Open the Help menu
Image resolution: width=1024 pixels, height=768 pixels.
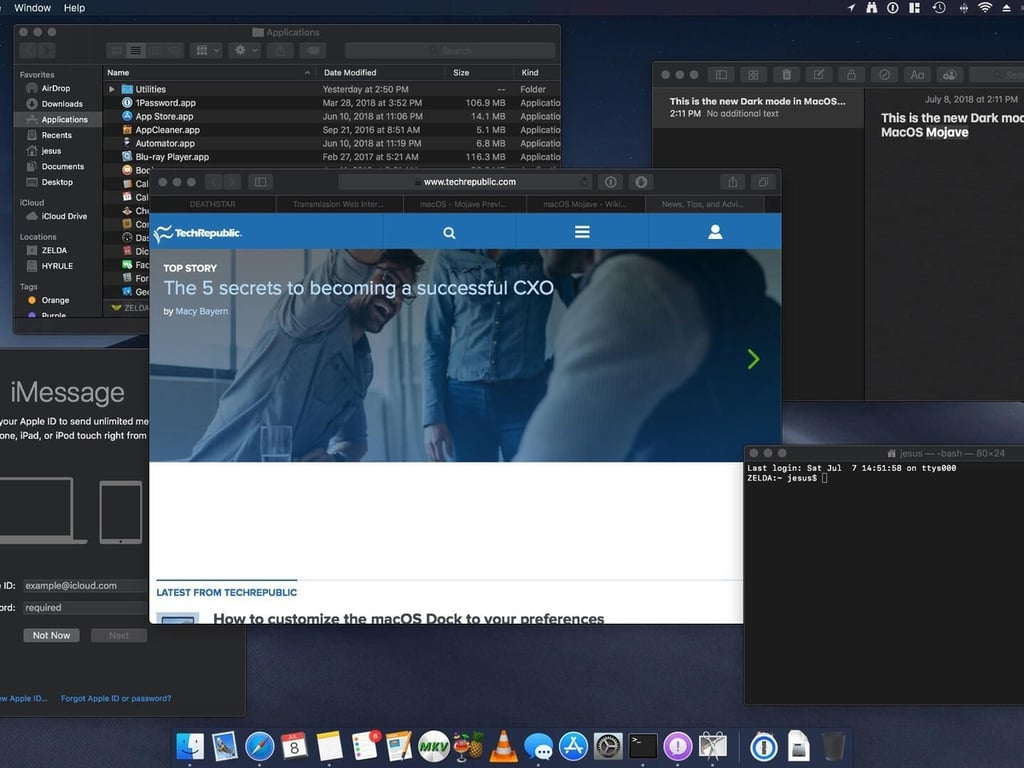pyautogui.click(x=74, y=8)
